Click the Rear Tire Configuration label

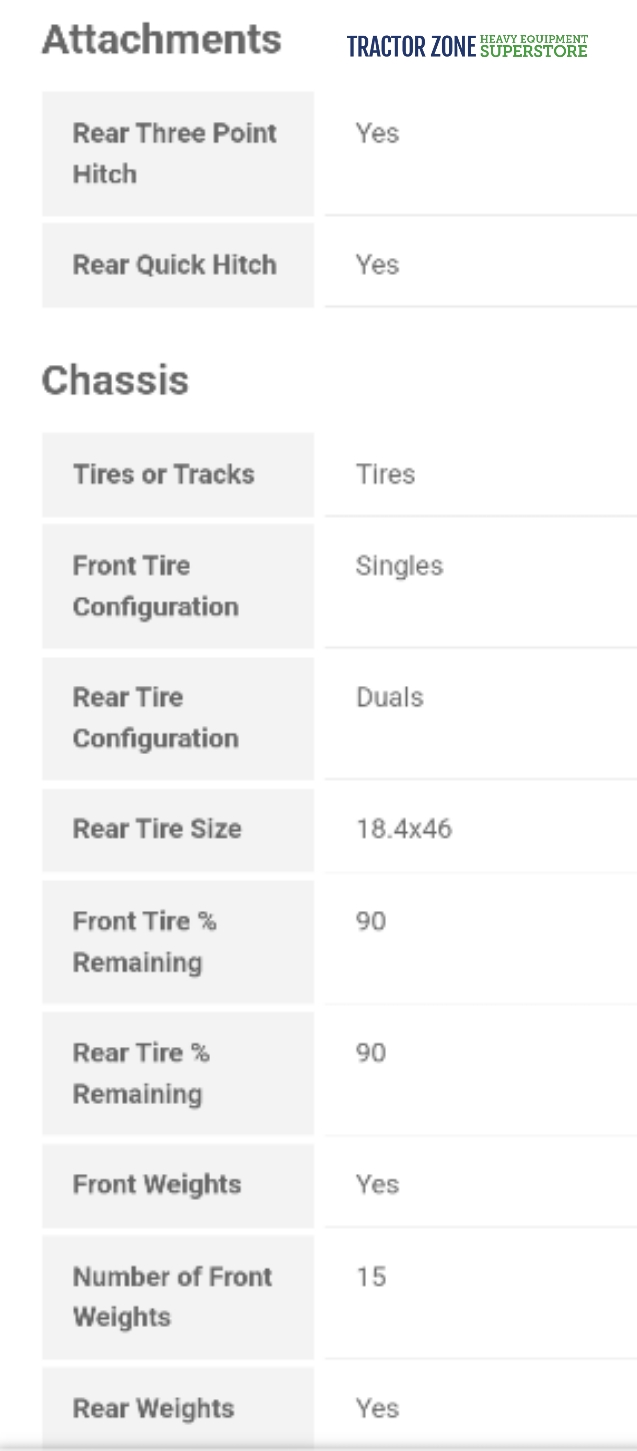tap(155, 718)
